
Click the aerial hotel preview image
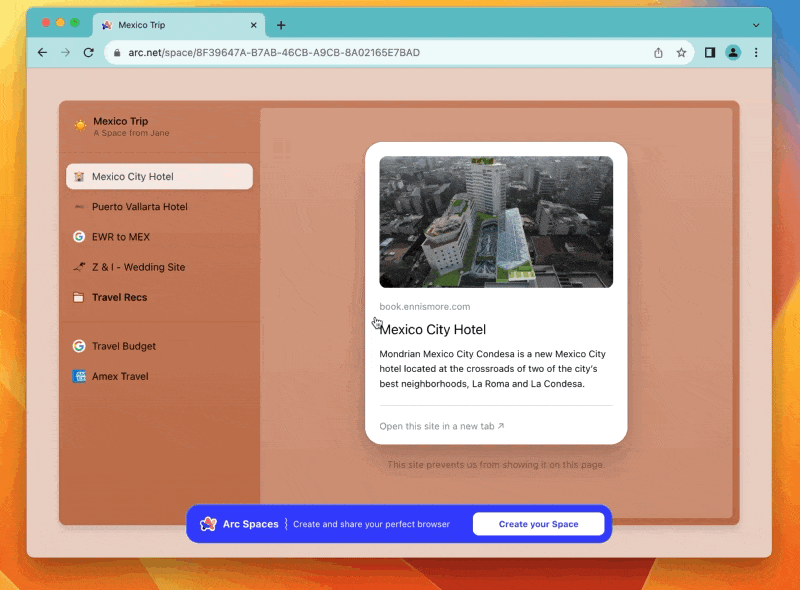pos(496,222)
